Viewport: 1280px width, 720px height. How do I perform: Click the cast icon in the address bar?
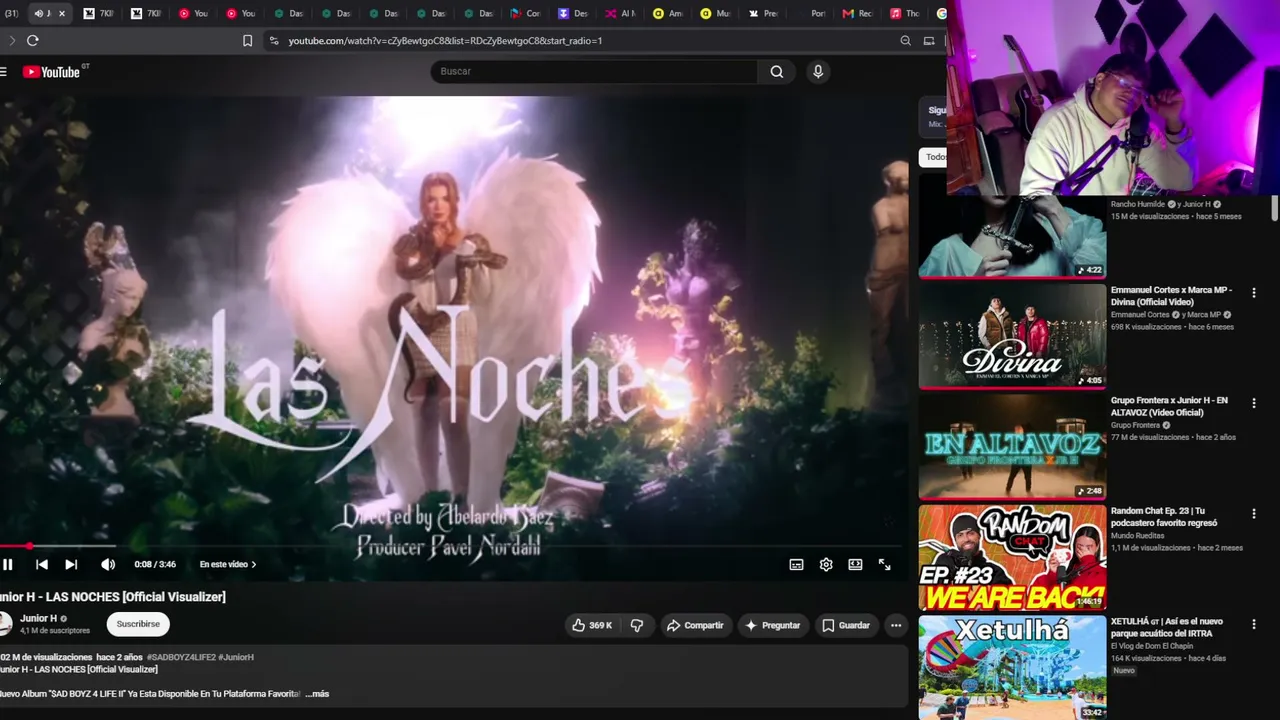tap(929, 41)
